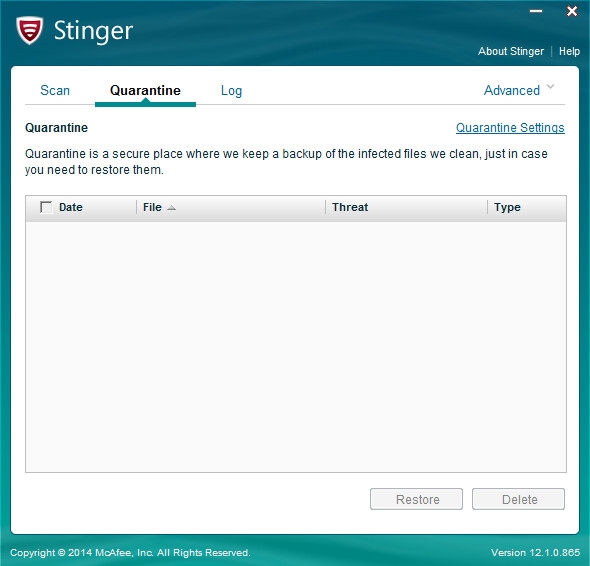The height and width of the screenshot is (566, 590).
Task: Open the Advanced menu
Action: tap(512, 90)
